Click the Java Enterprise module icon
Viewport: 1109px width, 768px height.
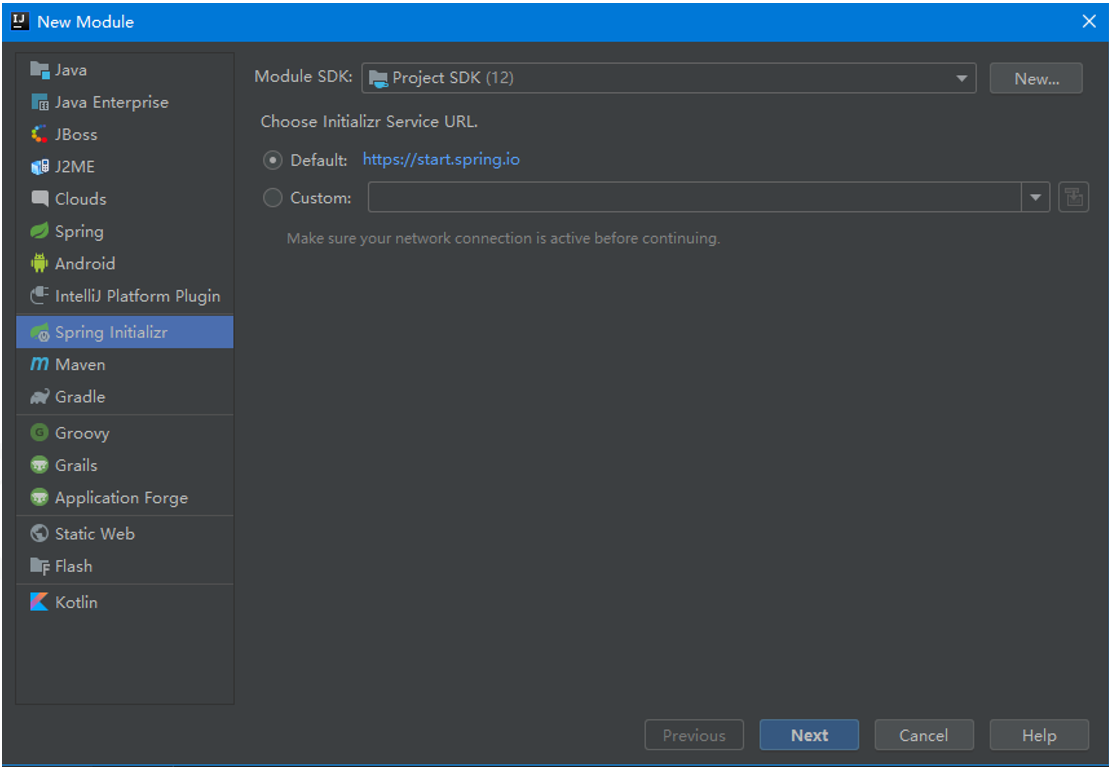(x=40, y=102)
